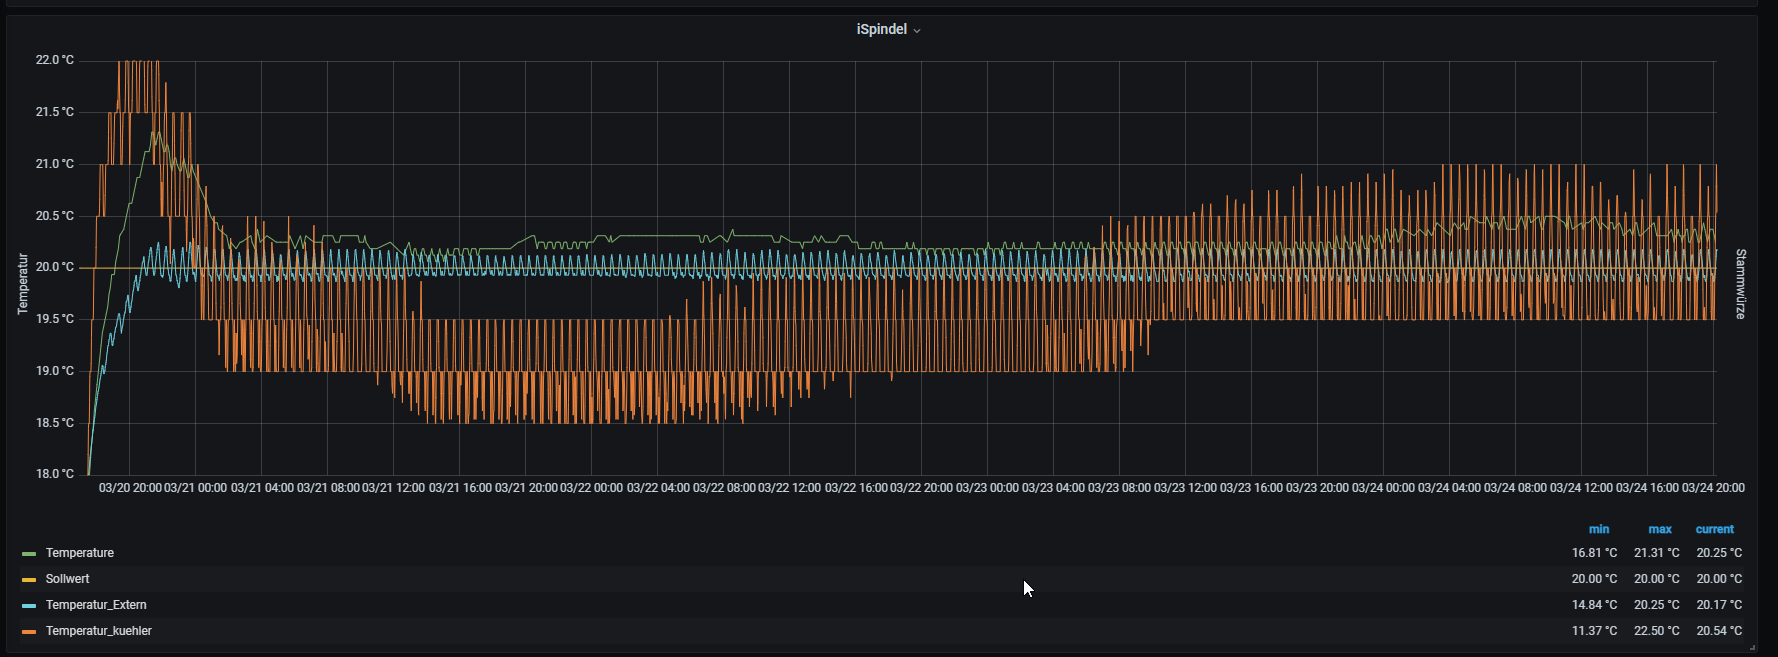Toggle the Temperature series in the legend
This screenshot has height=657, width=1778.
point(80,553)
